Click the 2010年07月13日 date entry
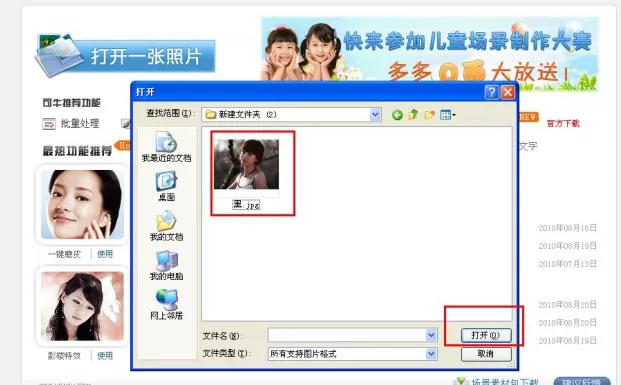Image resolution: width=621 pixels, height=385 pixels. [568, 264]
